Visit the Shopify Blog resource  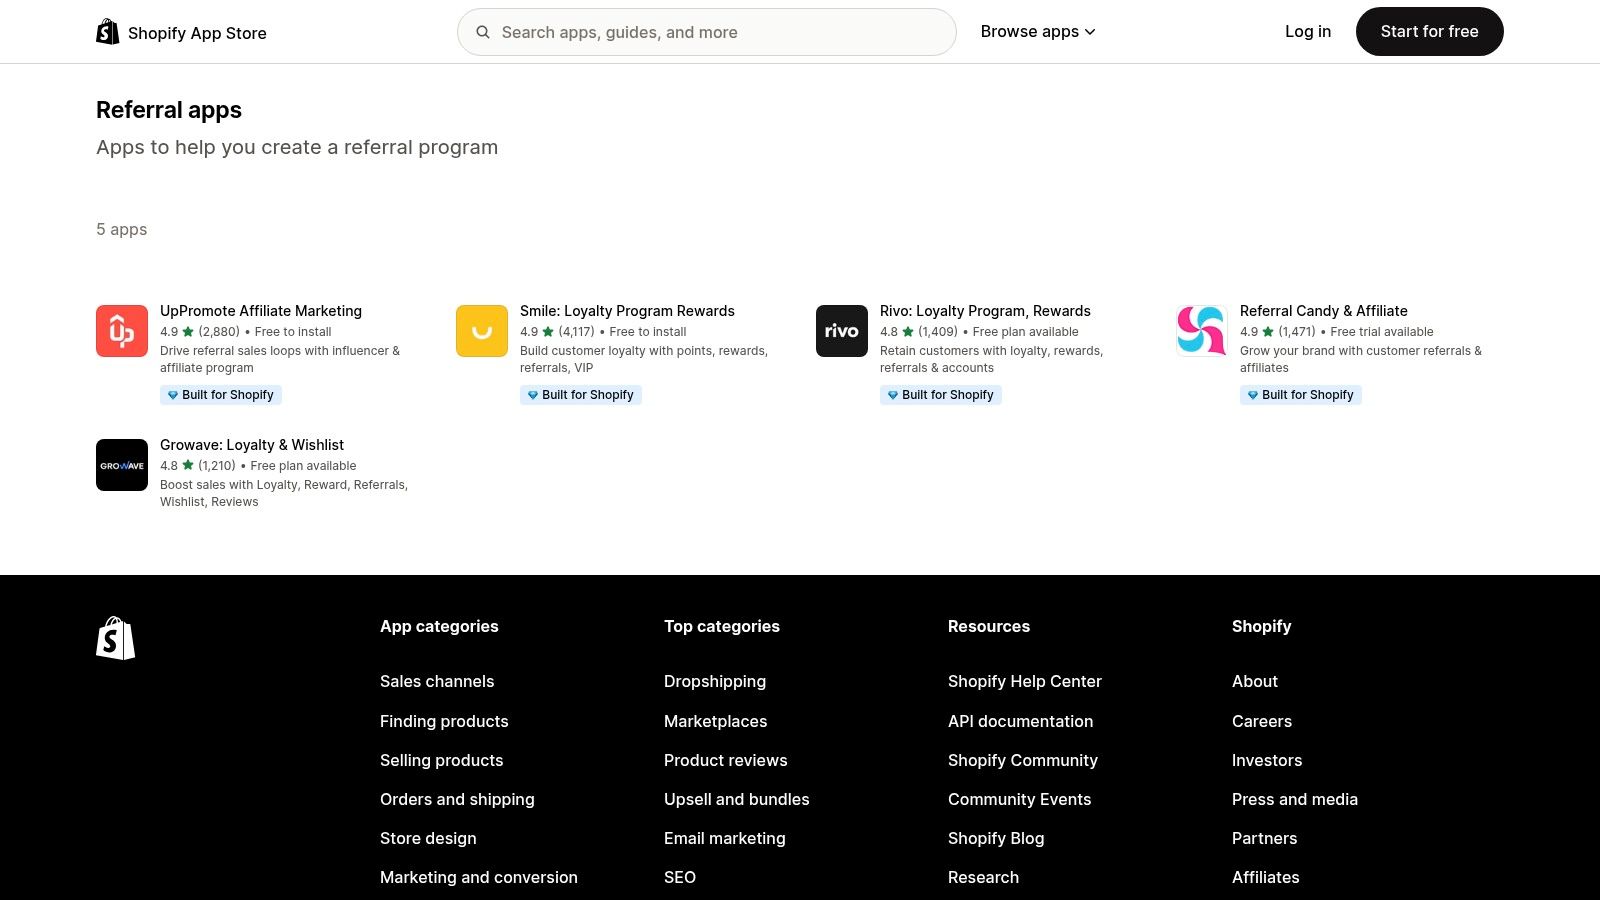995,838
